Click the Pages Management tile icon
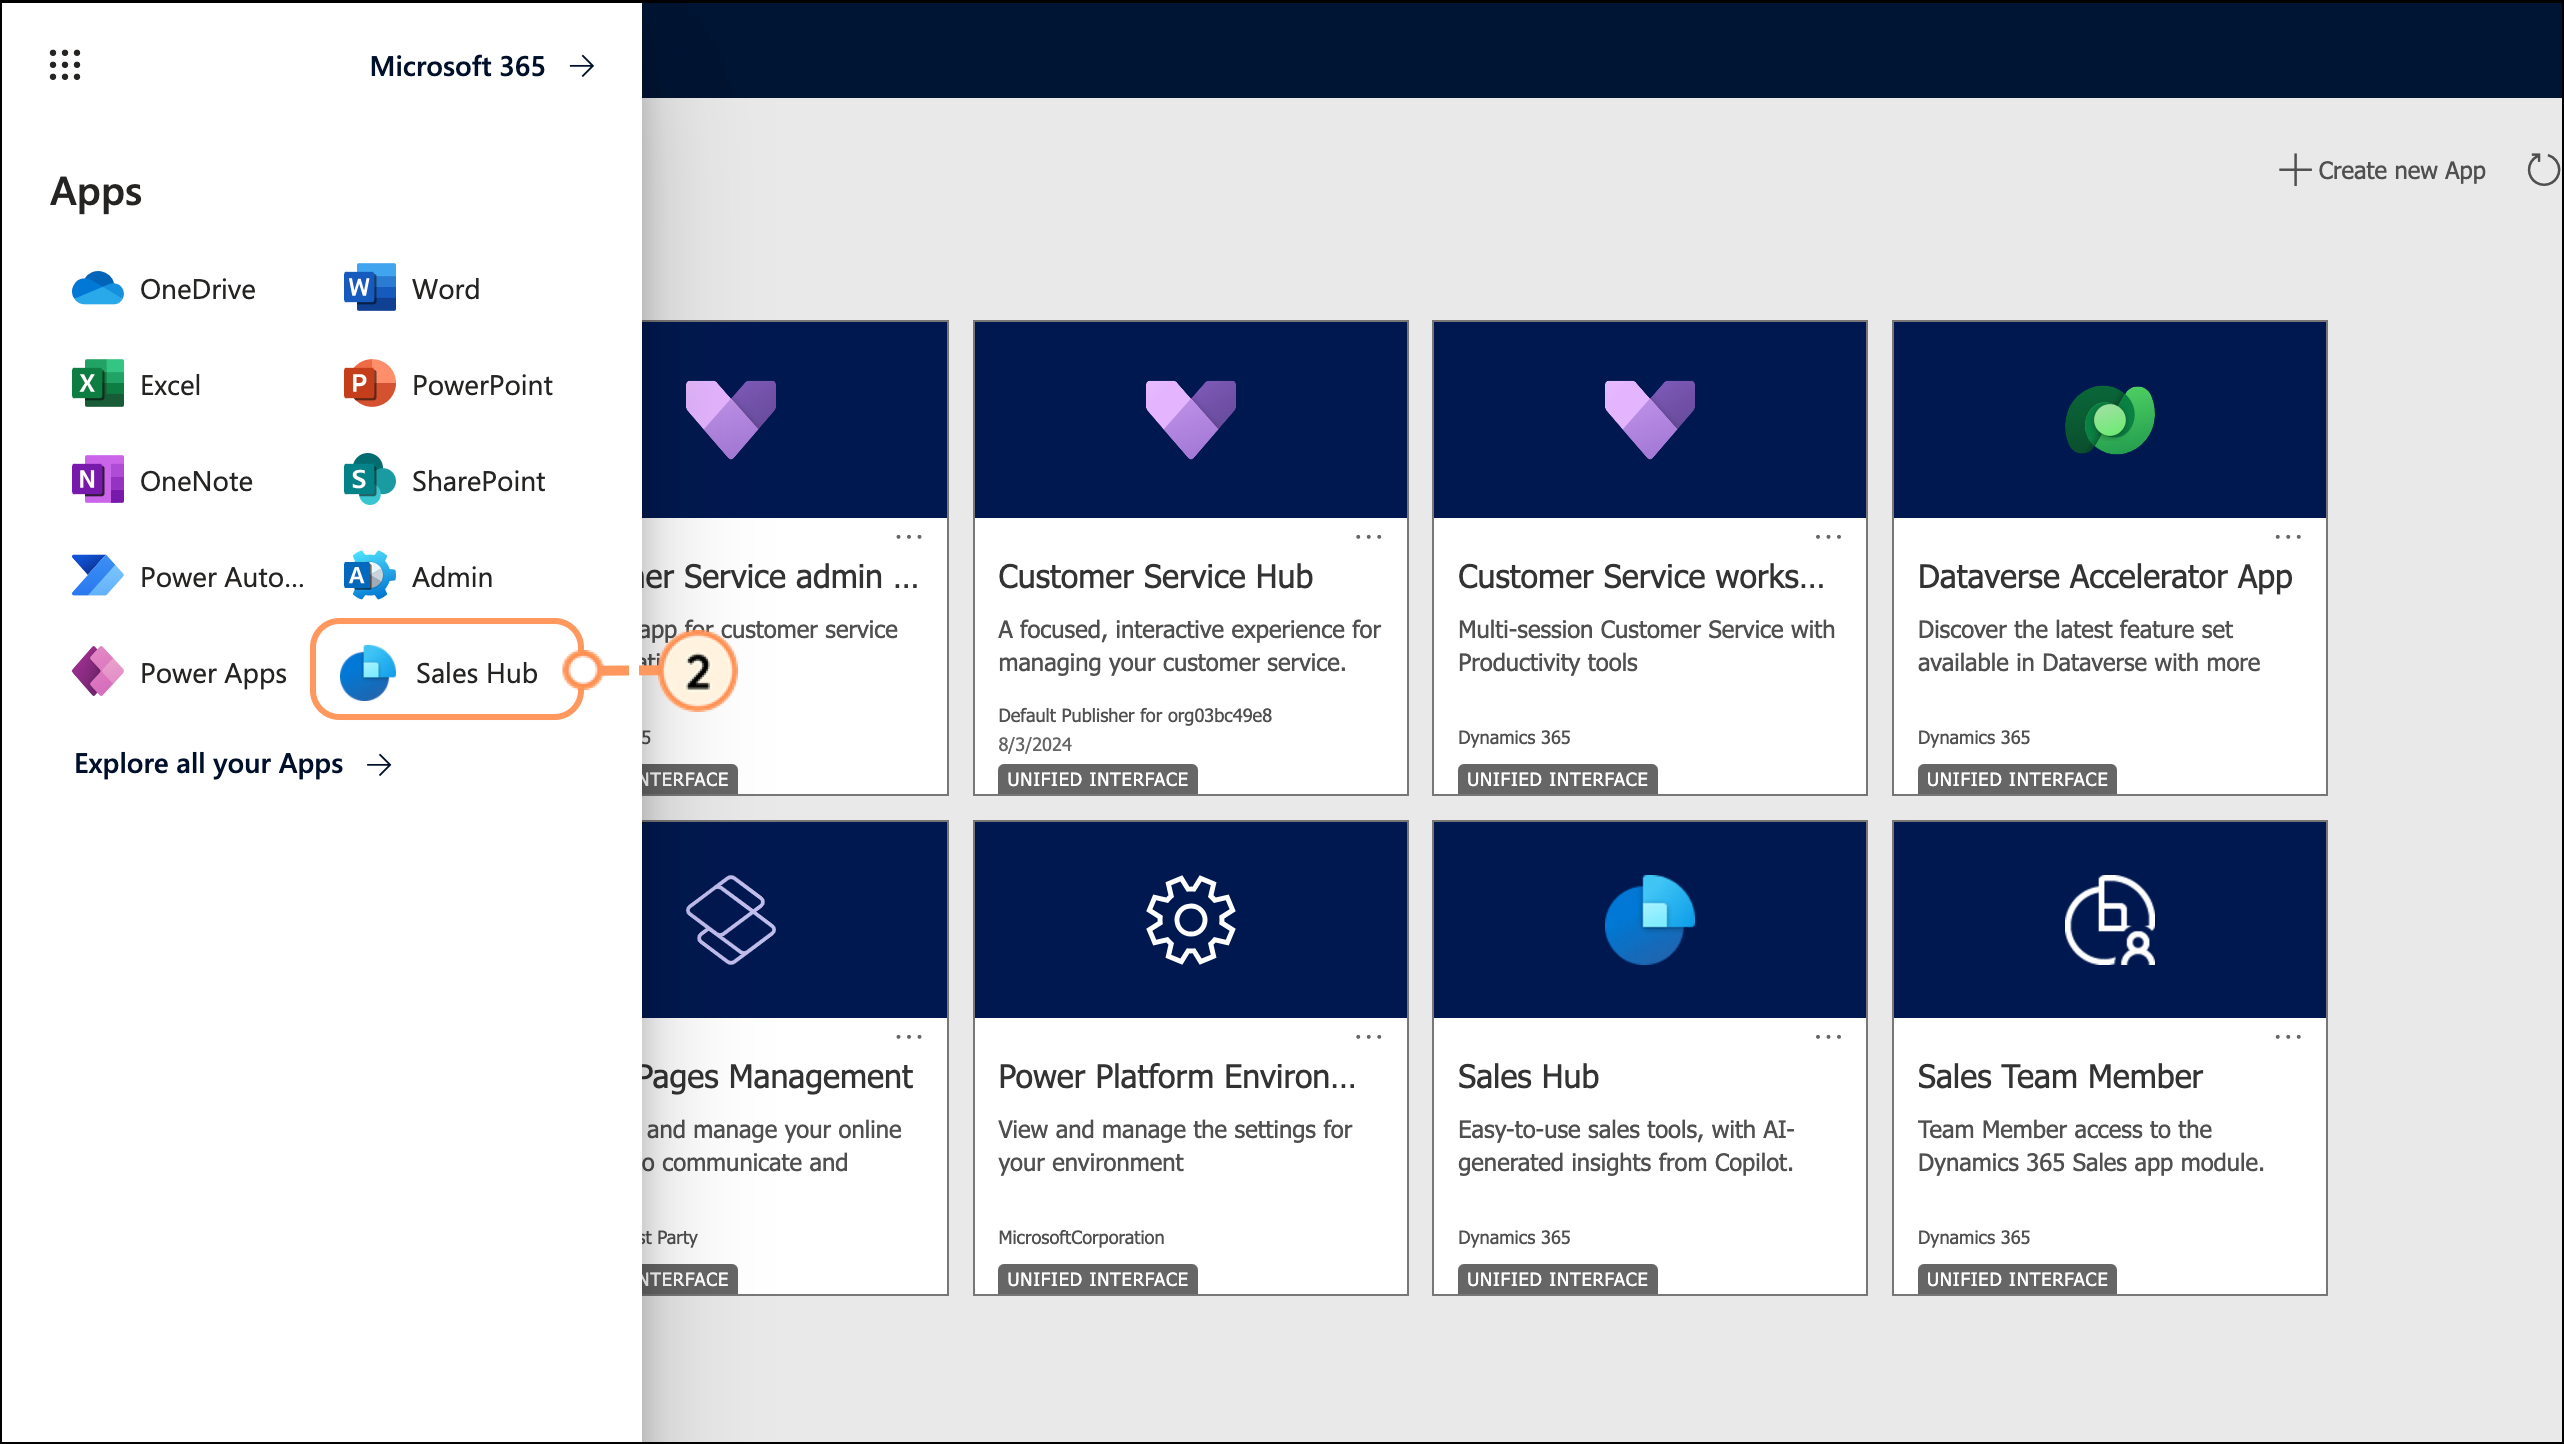This screenshot has height=1444, width=2564. pos(731,920)
